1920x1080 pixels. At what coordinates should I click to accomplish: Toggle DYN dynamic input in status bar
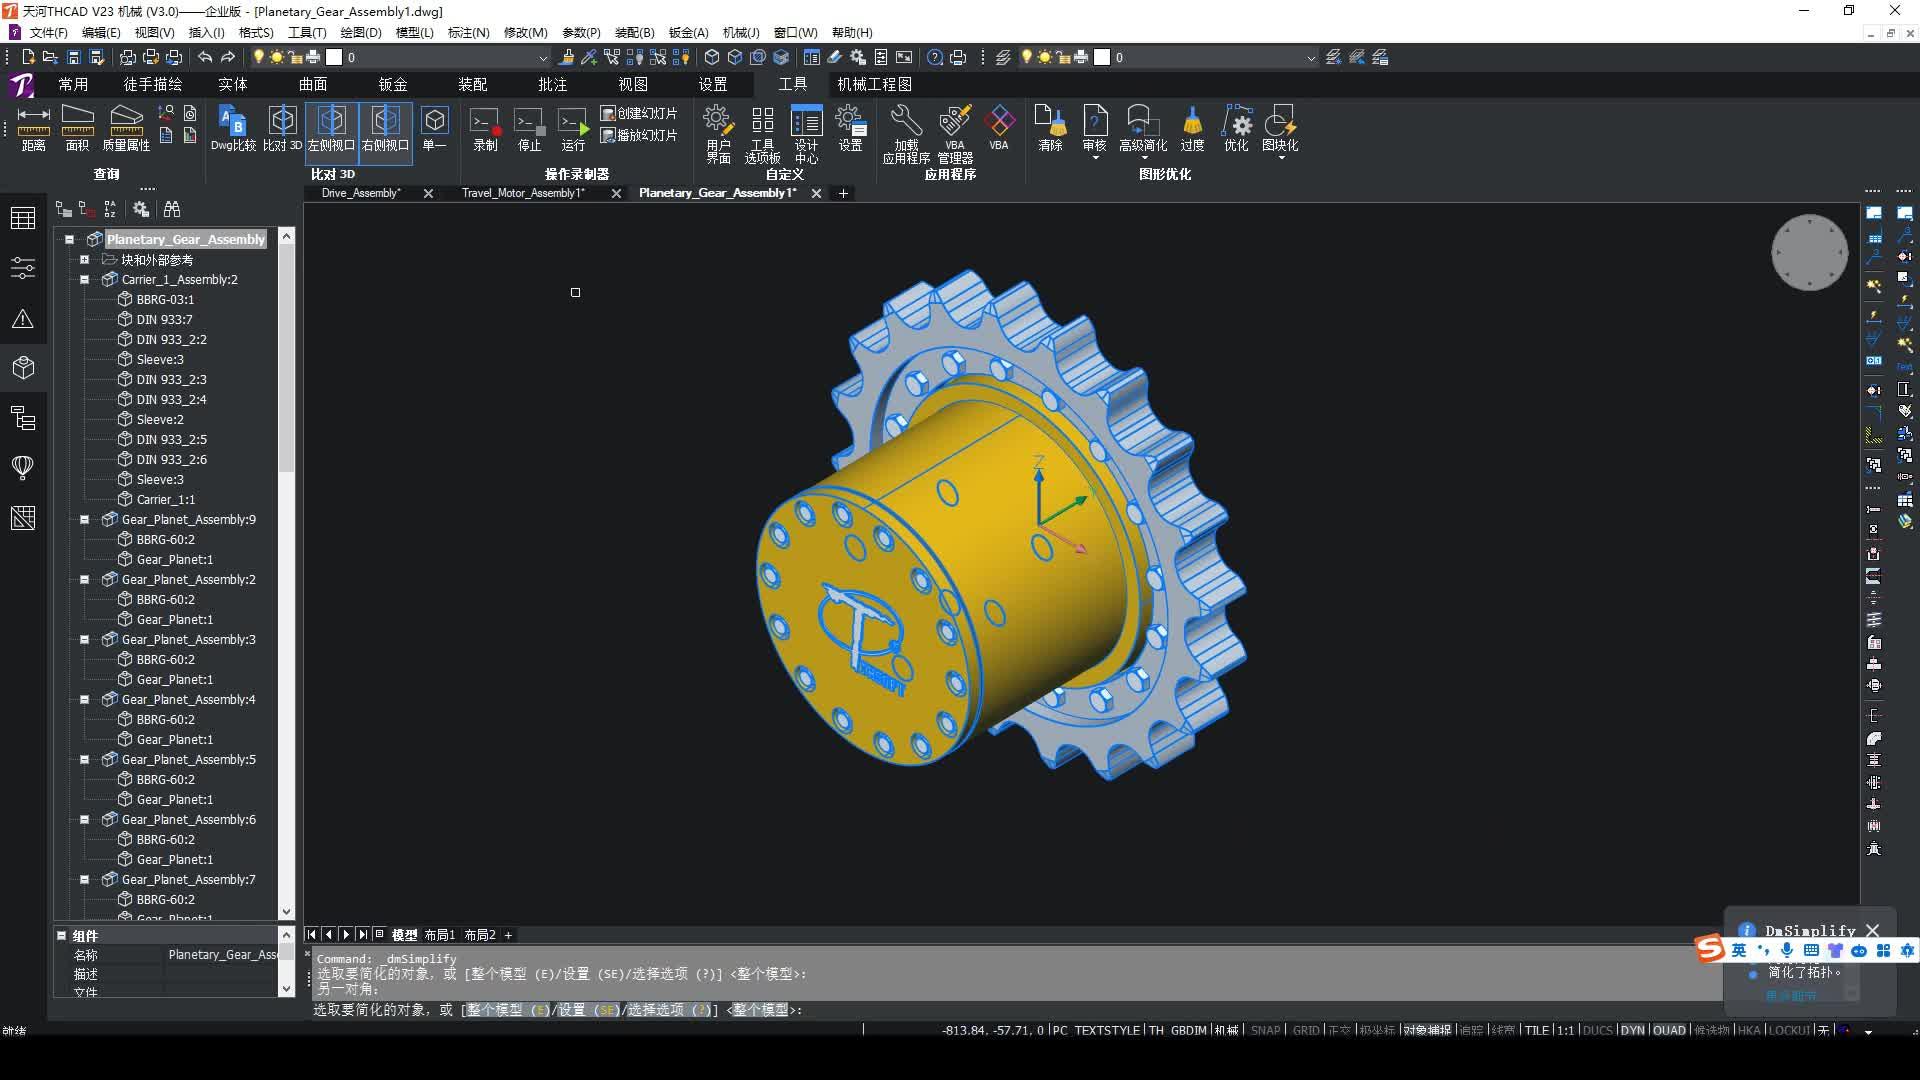pyautogui.click(x=1632, y=1030)
